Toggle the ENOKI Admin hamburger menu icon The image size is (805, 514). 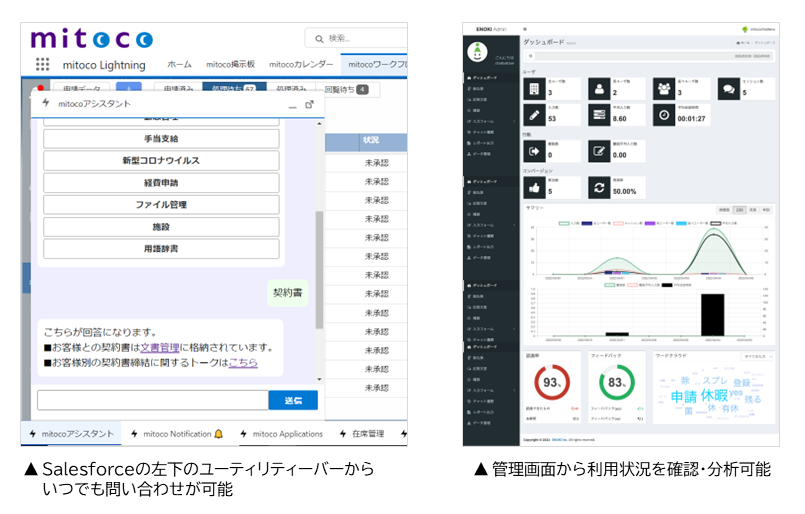pos(525,29)
